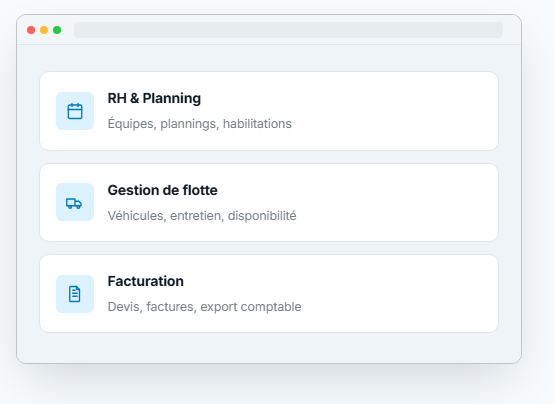Click 'Équipes, plannings, habilitations' description
The image size is (555, 404).
pyautogui.click(x=200, y=124)
